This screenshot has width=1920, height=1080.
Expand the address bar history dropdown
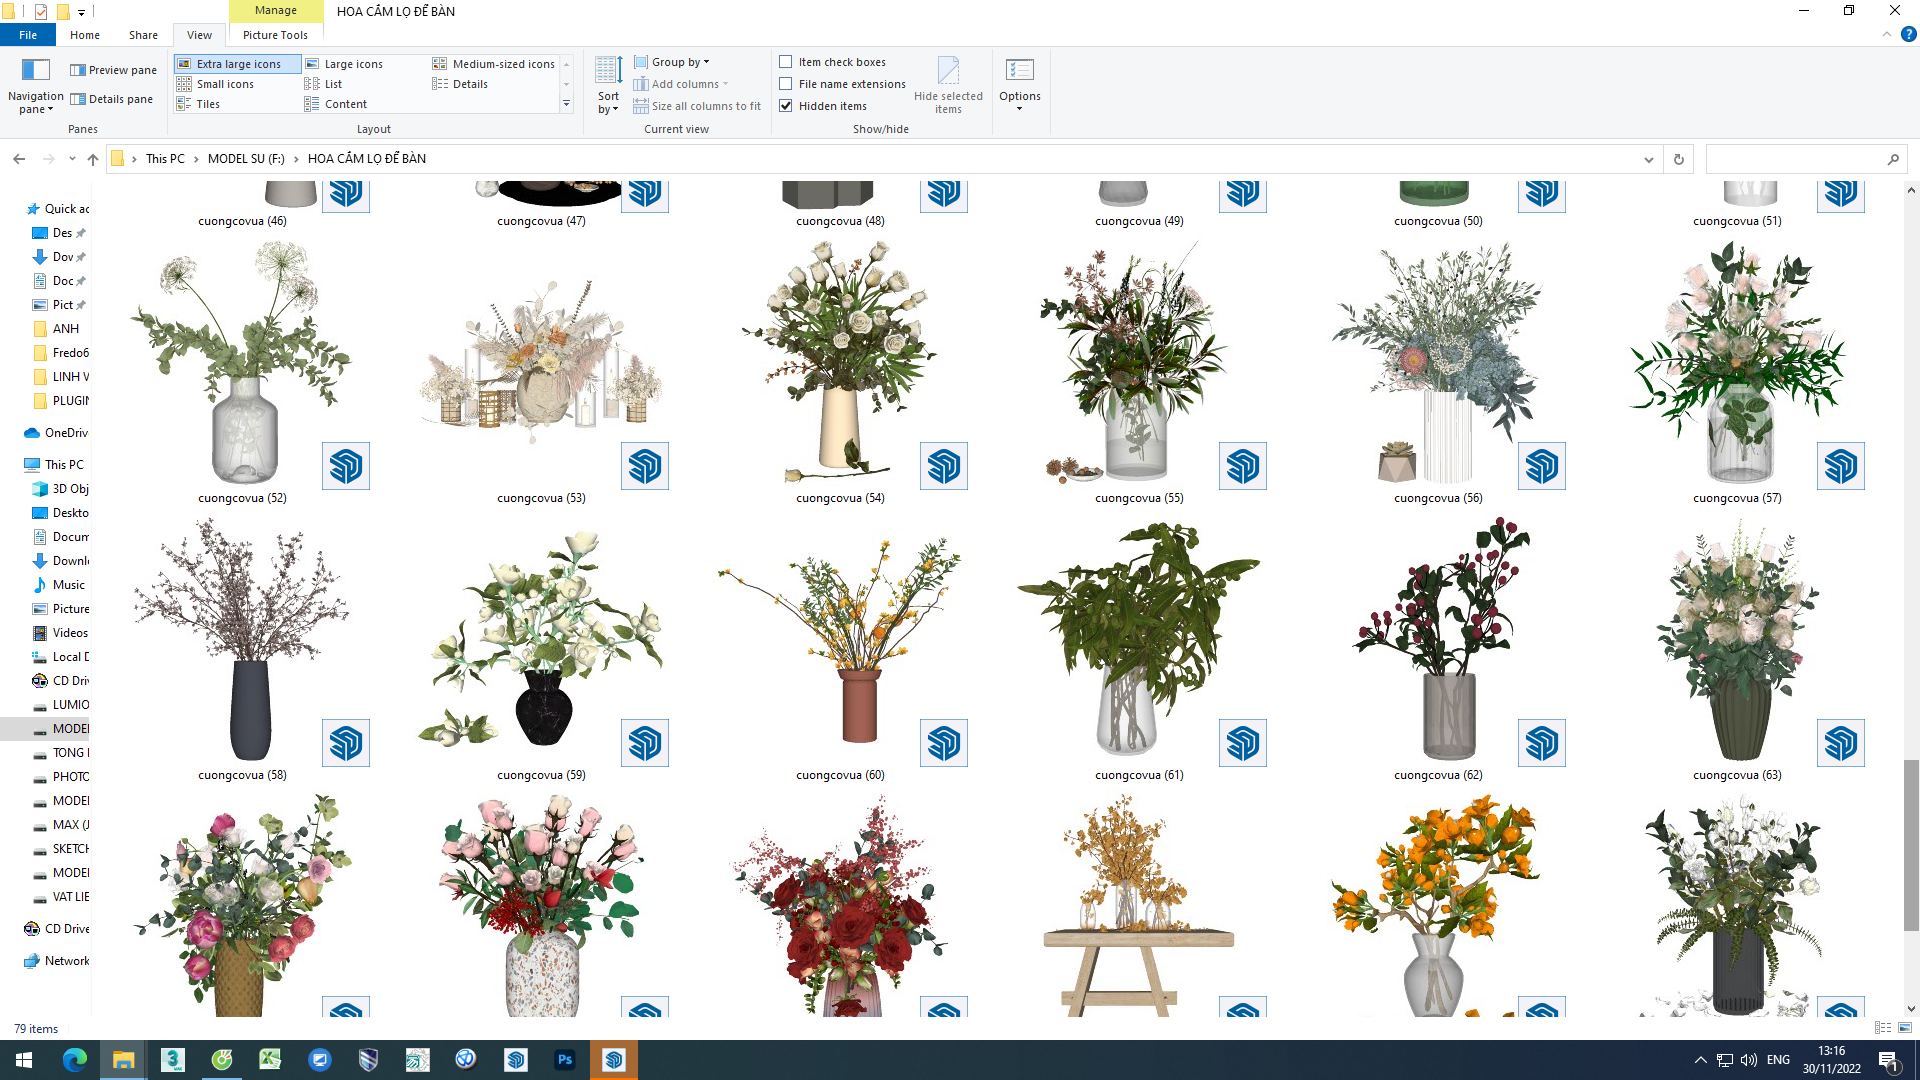[1648, 159]
